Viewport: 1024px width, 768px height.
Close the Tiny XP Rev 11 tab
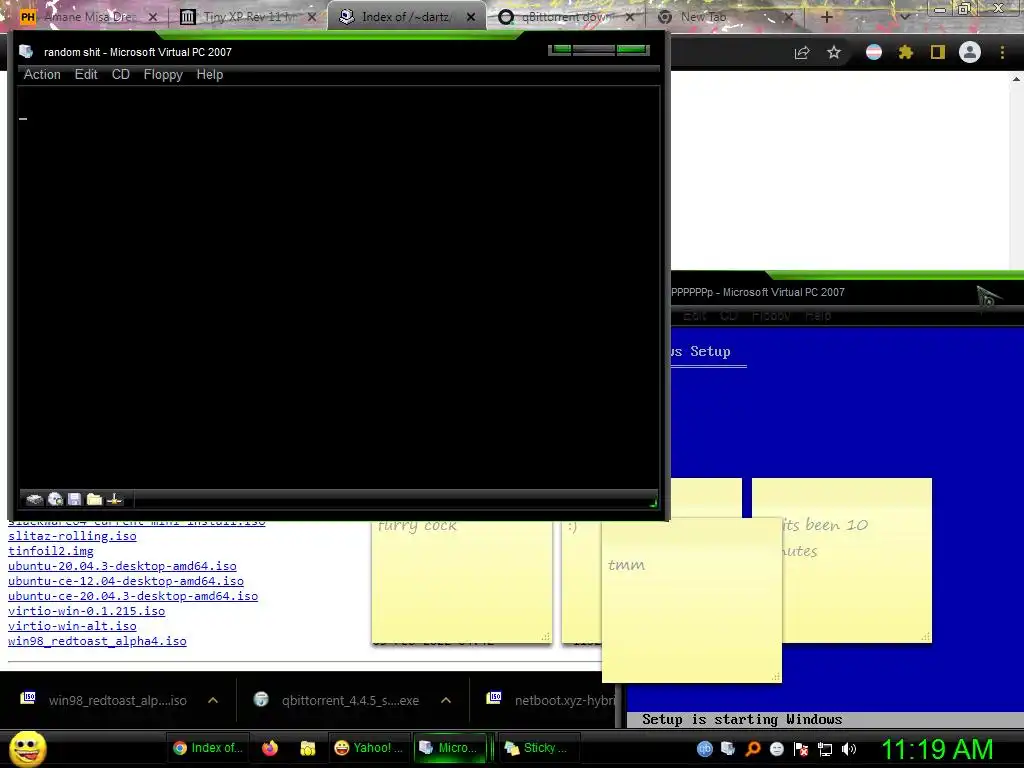(x=312, y=17)
